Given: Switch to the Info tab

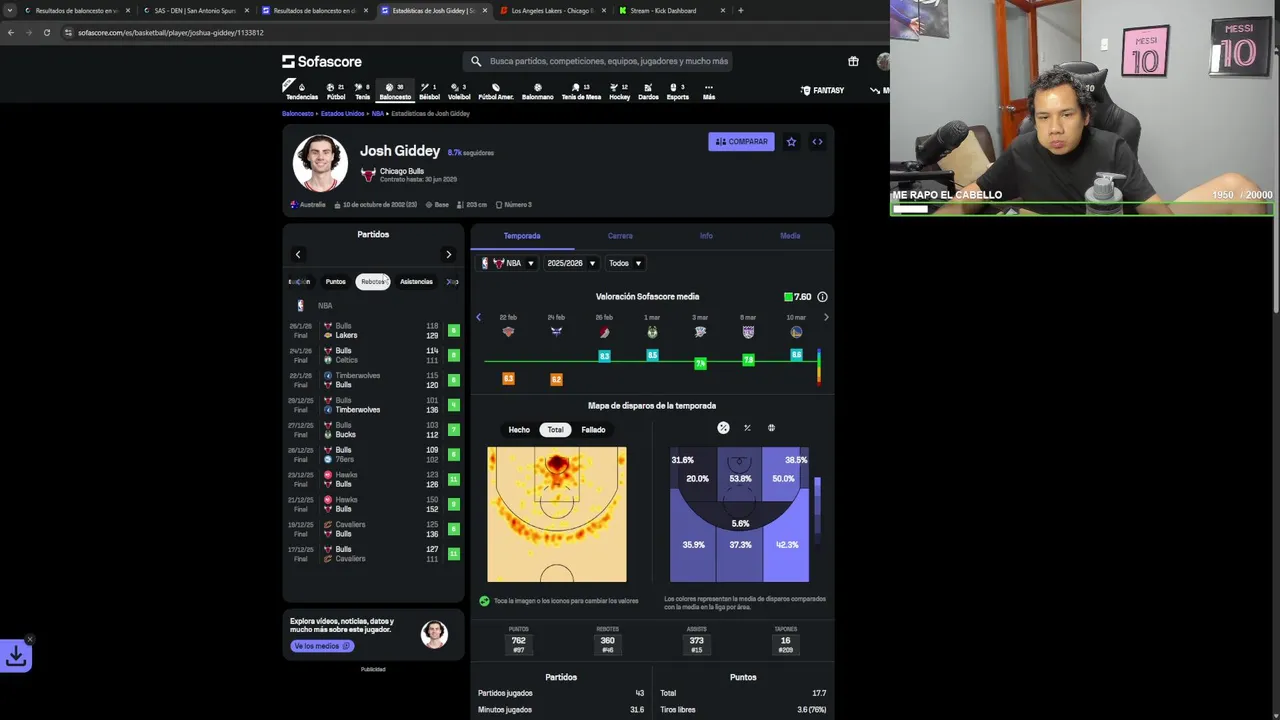Looking at the screenshot, I should click(706, 236).
